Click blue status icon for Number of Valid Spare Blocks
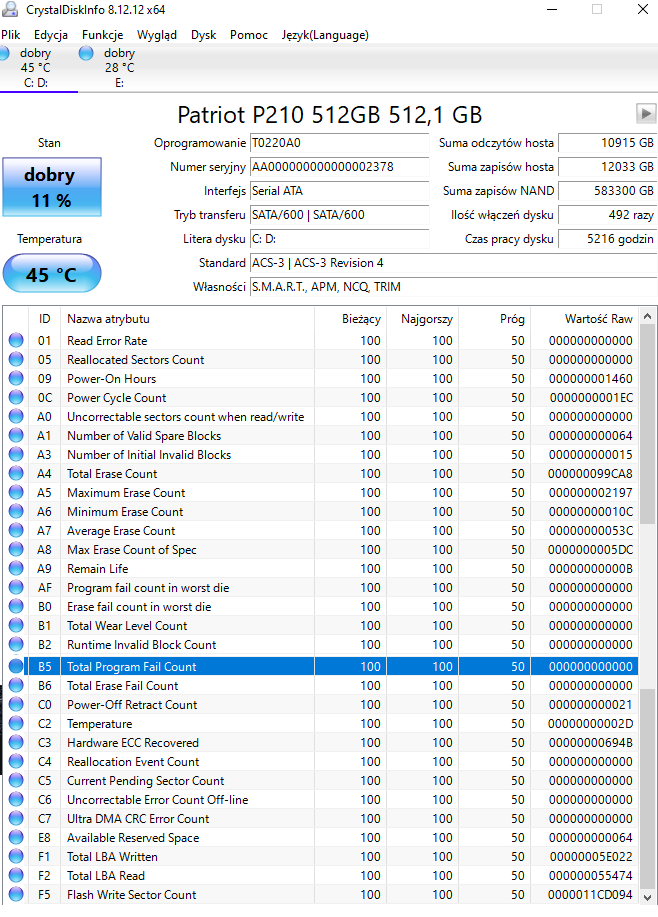This screenshot has height=917, width=658. (x=16, y=435)
